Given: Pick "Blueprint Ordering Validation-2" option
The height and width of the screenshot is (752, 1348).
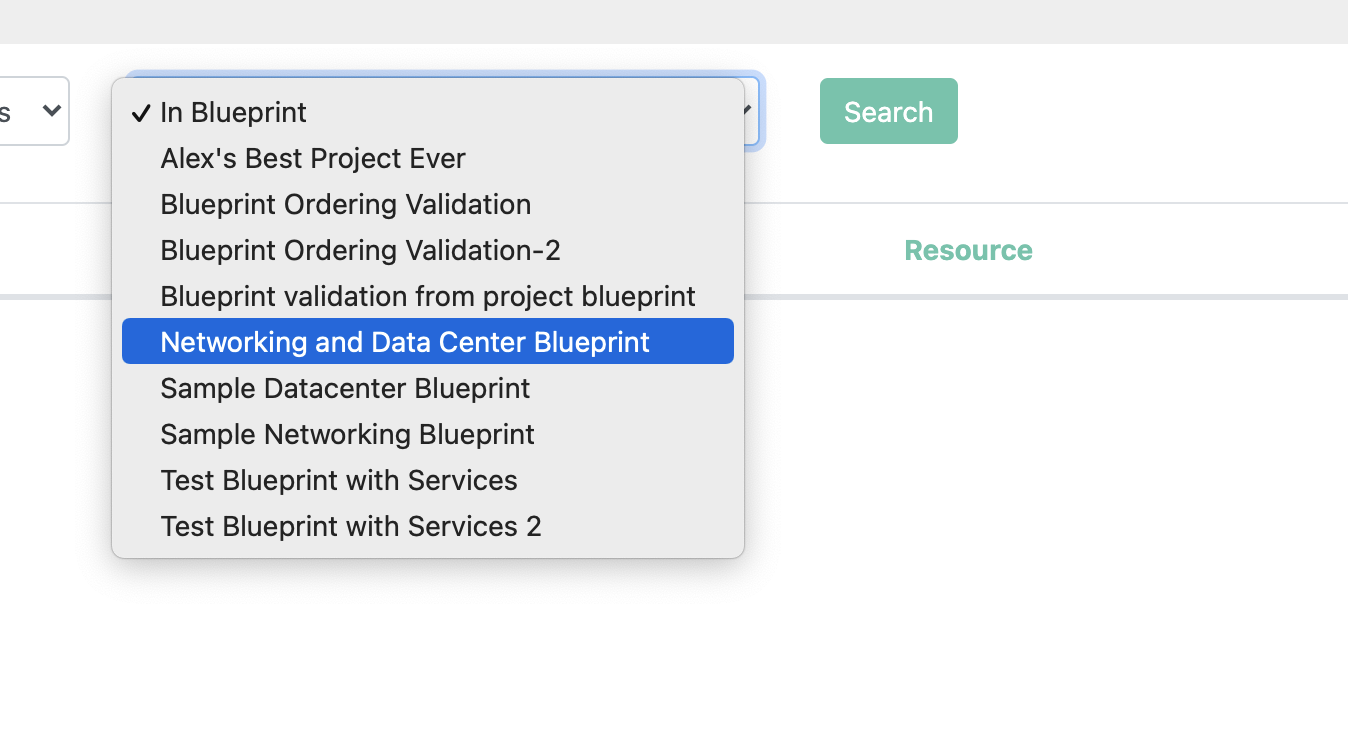Looking at the screenshot, I should [x=360, y=250].
